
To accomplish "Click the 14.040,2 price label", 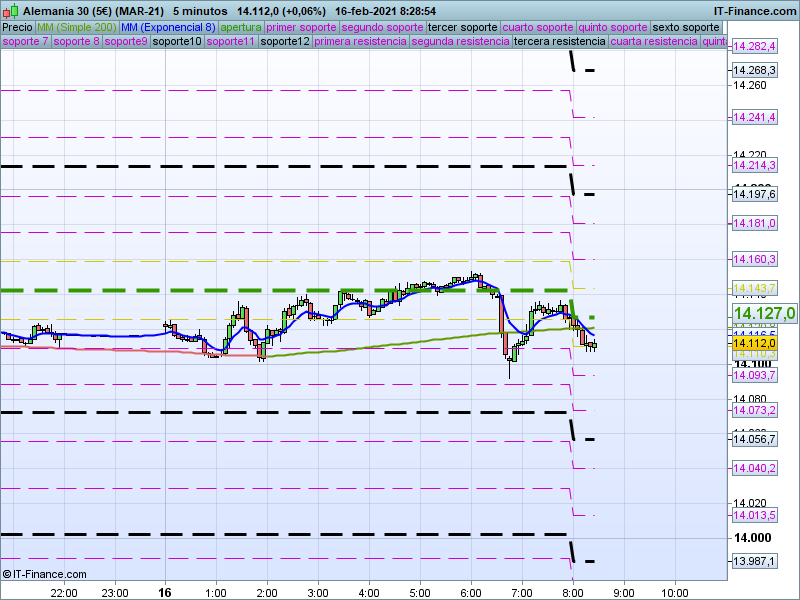I will pyautogui.click(x=754, y=468).
